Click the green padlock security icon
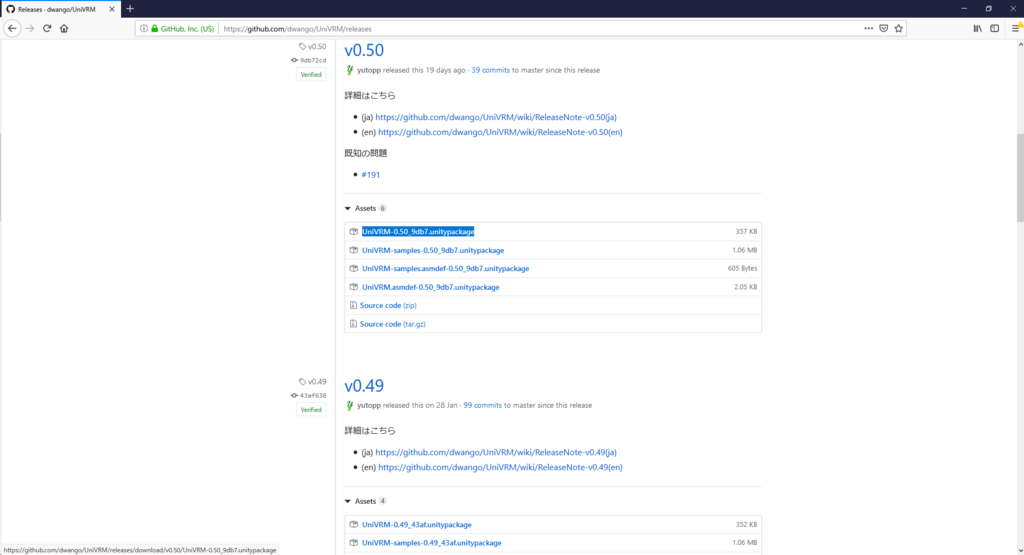The width and height of the screenshot is (1024, 555). [155, 29]
